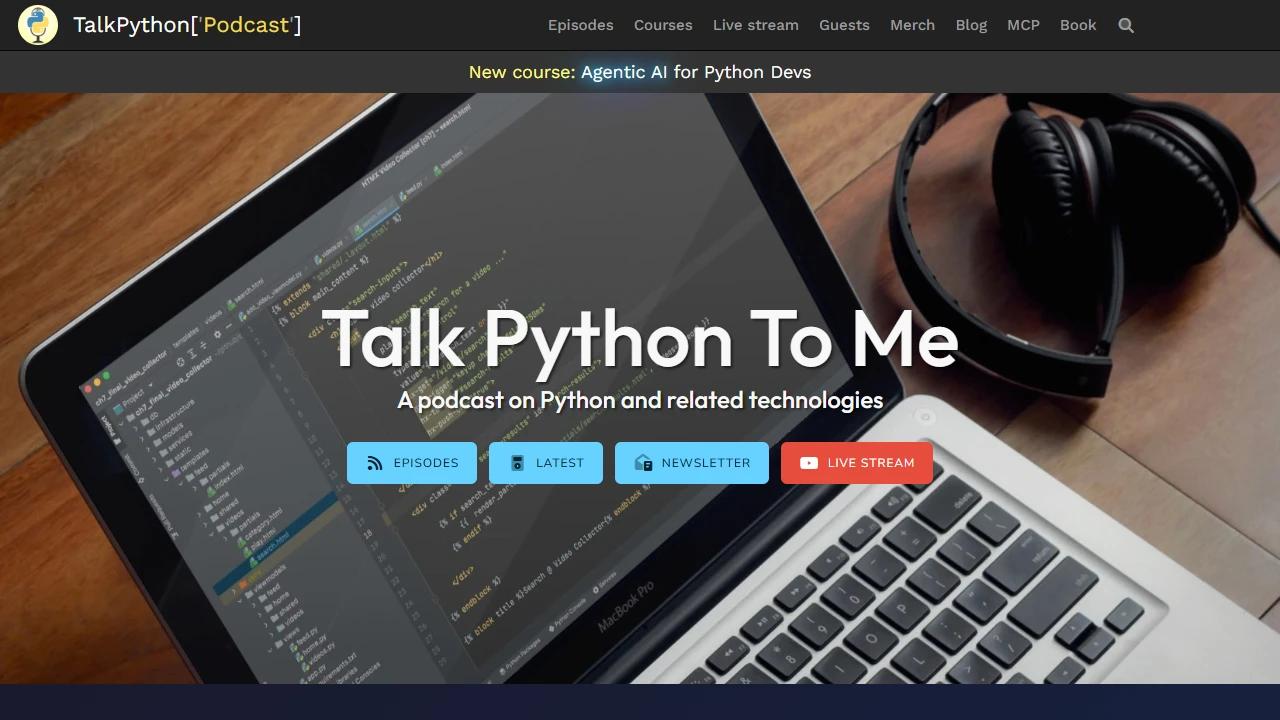The image size is (1280, 720).
Task: Open the Book page from the navbar
Action: click(1078, 25)
